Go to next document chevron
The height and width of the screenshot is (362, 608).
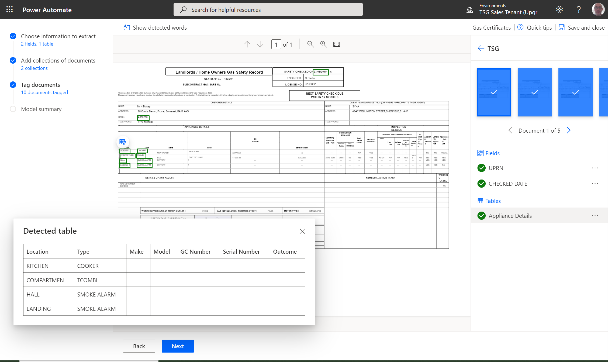point(568,130)
